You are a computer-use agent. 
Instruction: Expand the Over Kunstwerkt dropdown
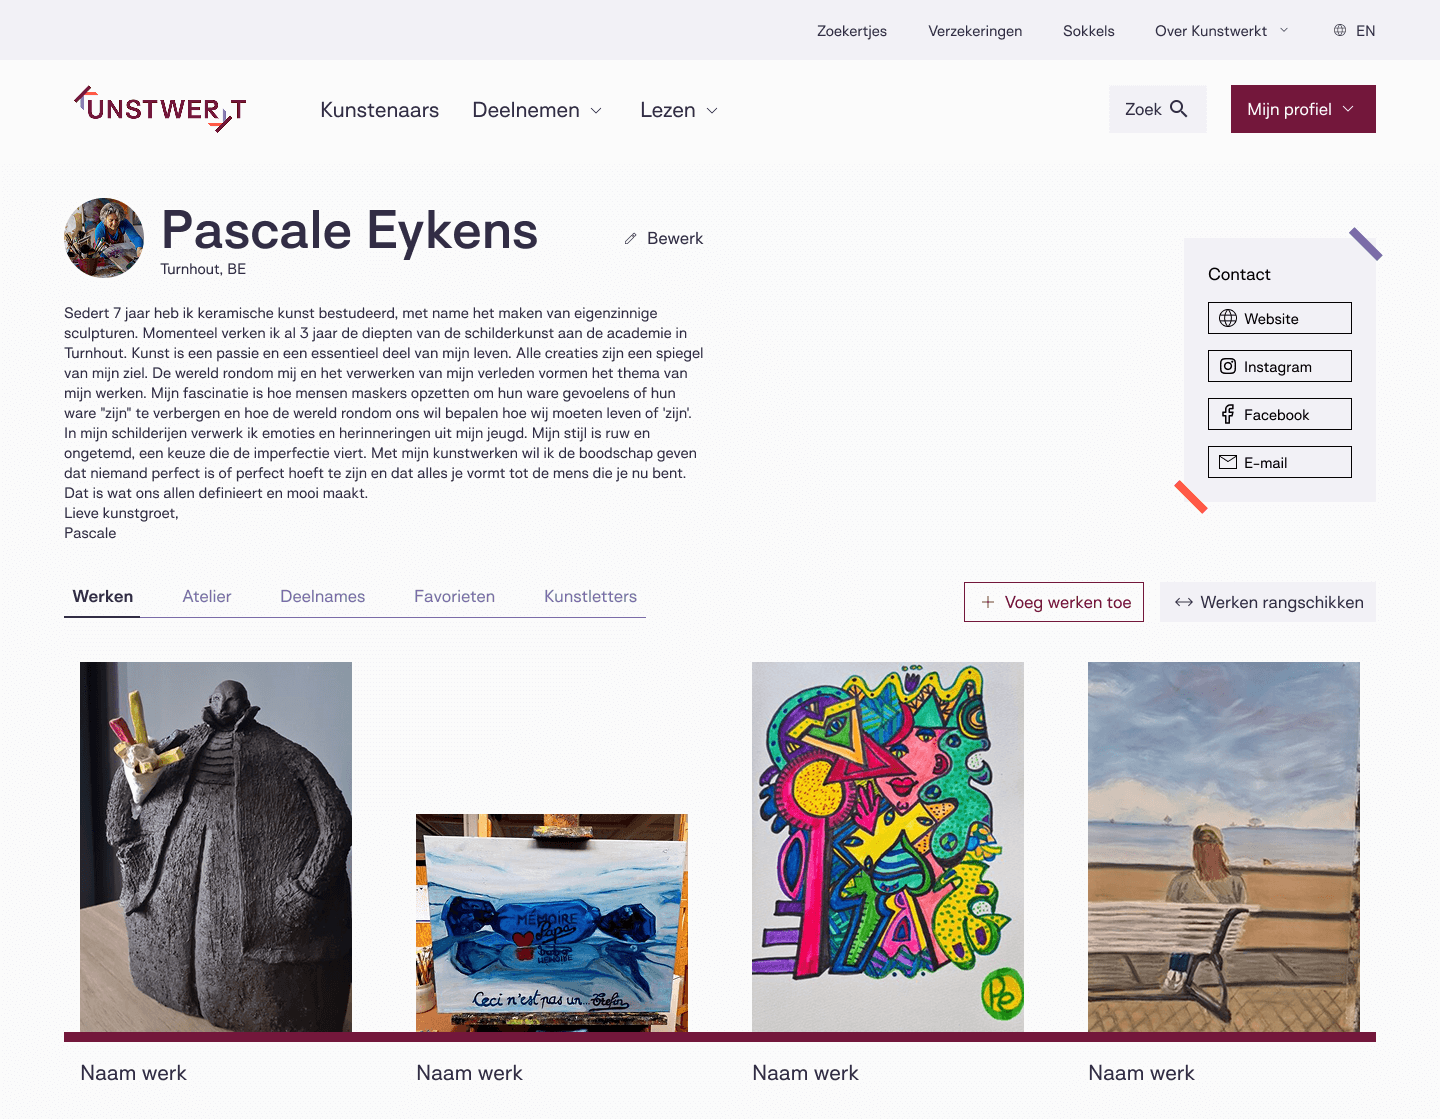point(1221,31)
